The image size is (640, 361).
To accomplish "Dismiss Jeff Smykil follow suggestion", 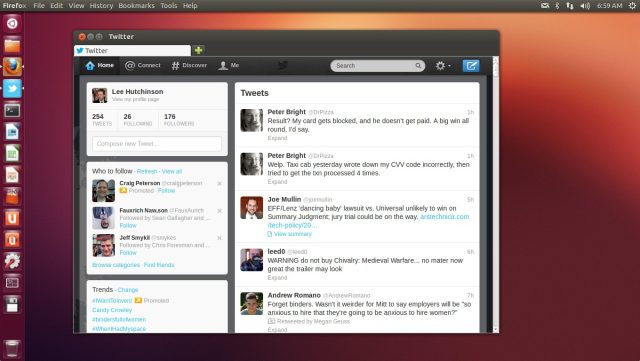I will [x=219, y=238].
